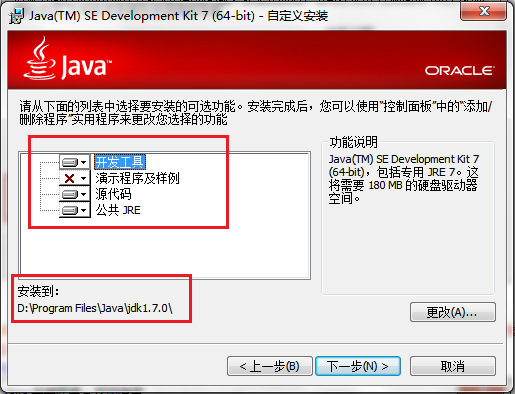The image size is (515, 394).
Task: Click the Java logo in the banner
Action: 68,59
